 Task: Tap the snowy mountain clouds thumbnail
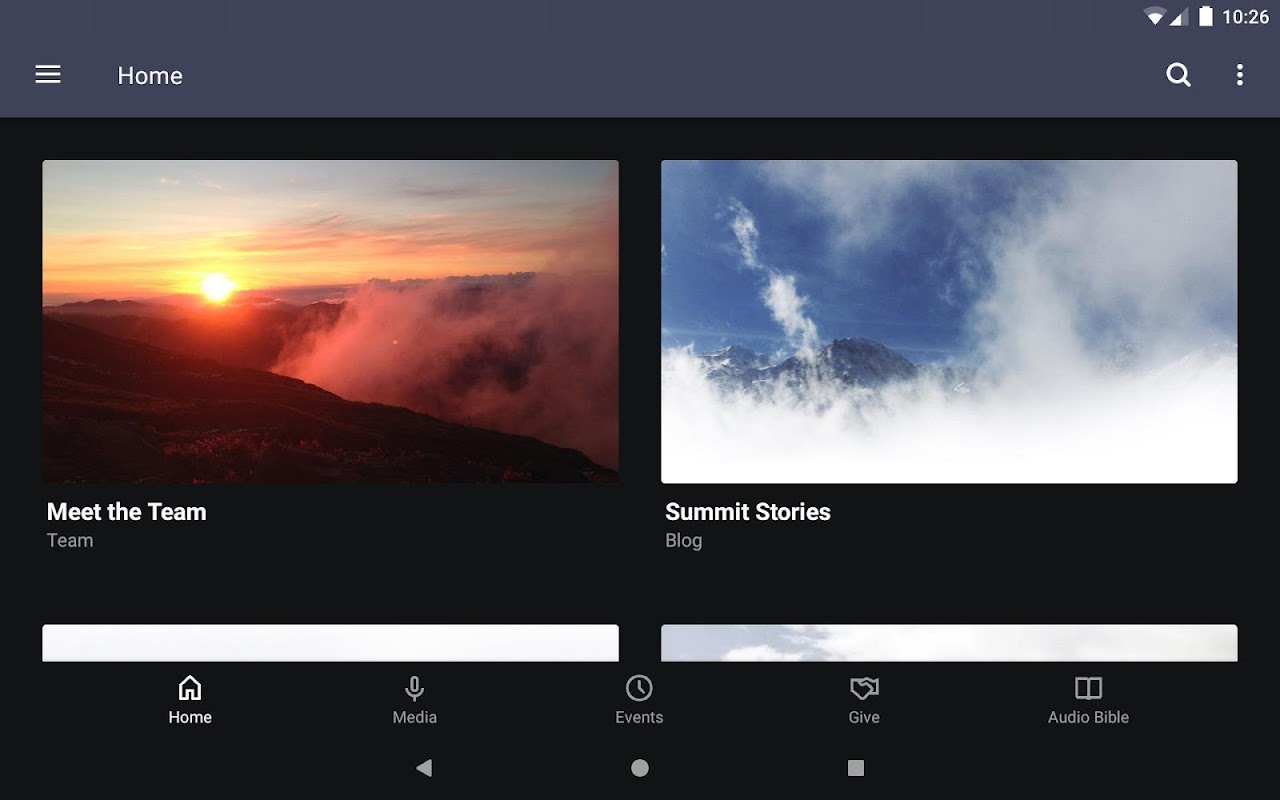coord(949,322)
